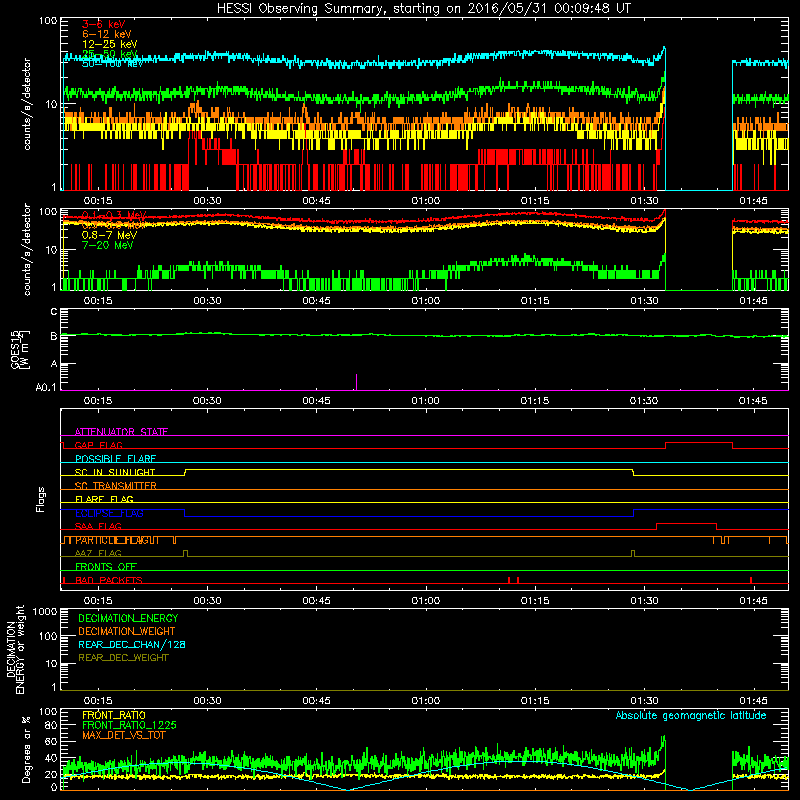The height and width of the screenshot is (800, 800).
Task: Click the 80 tick label on the Degrees axis
Action: 51,724
